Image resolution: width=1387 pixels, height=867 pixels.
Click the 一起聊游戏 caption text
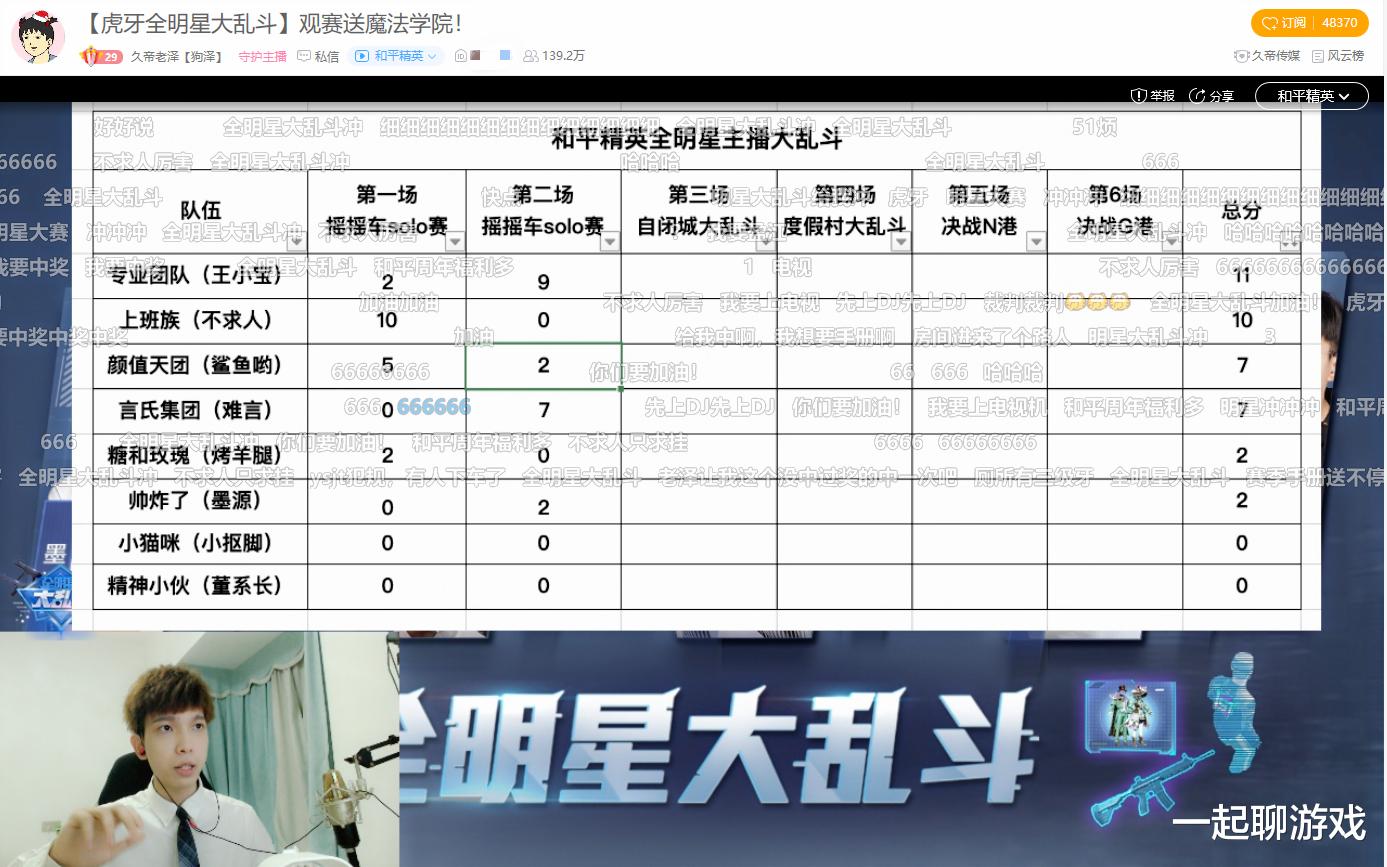coord(1268,823)
